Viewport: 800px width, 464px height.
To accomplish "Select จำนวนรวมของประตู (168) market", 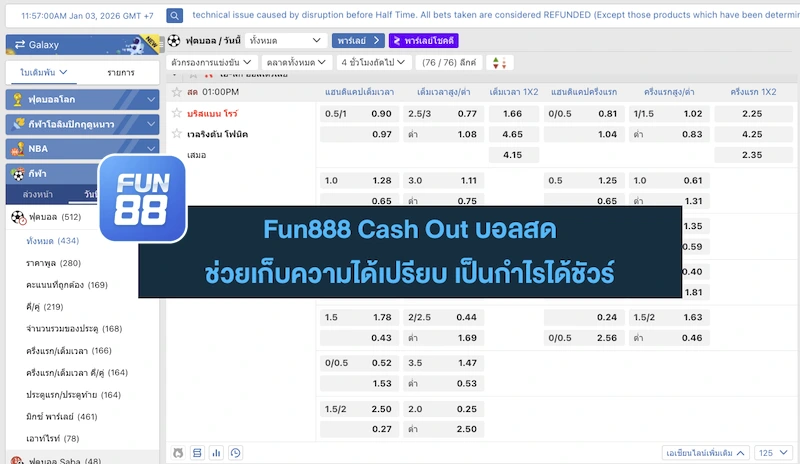I will pos(74,329).
